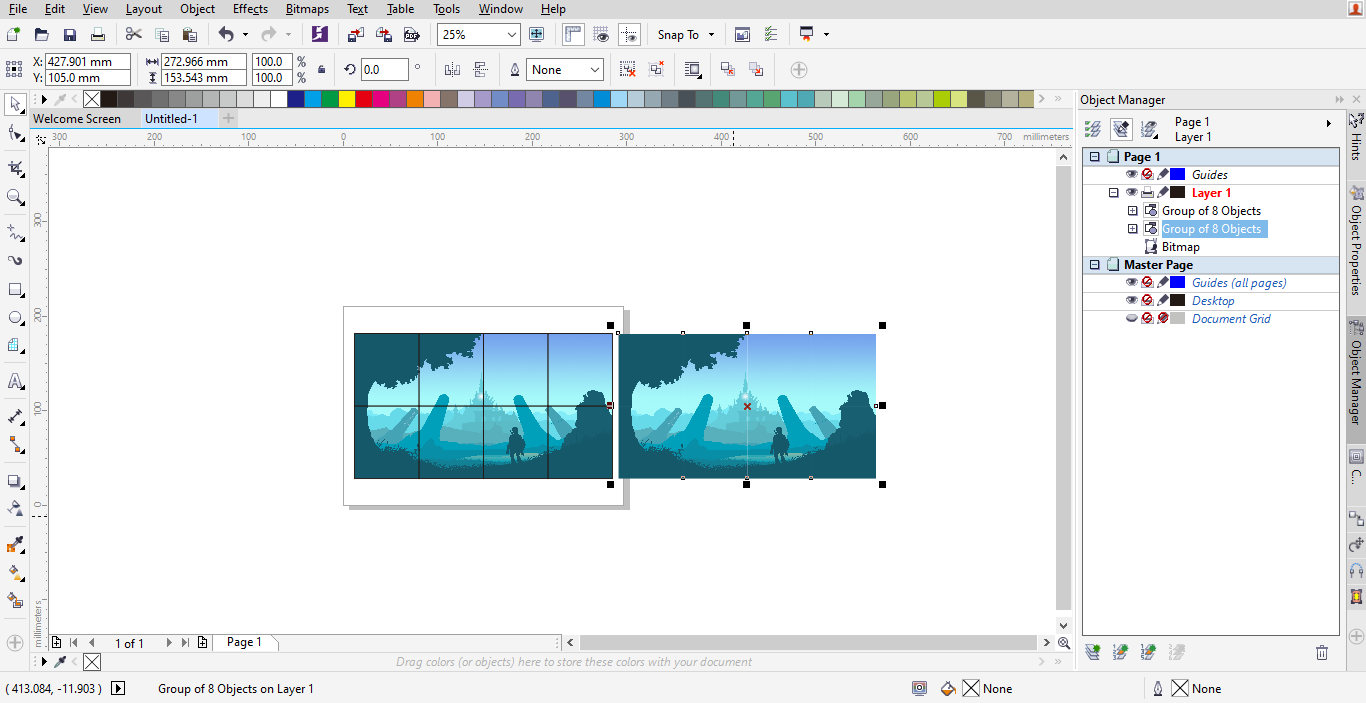Open the zoom level 25% dropdown
The image size is (1366, 703).
[x=512, y=34]
